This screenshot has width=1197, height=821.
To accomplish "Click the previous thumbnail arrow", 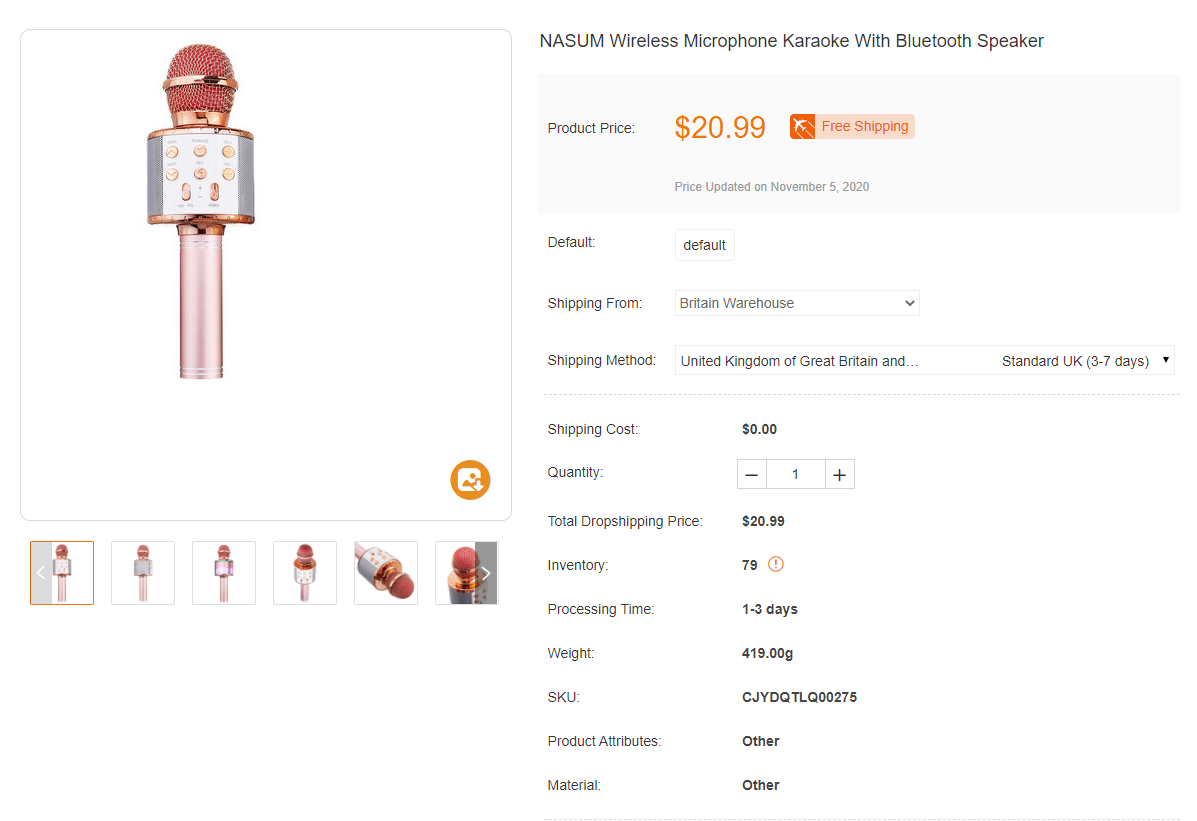I will (x=41, y=573).
